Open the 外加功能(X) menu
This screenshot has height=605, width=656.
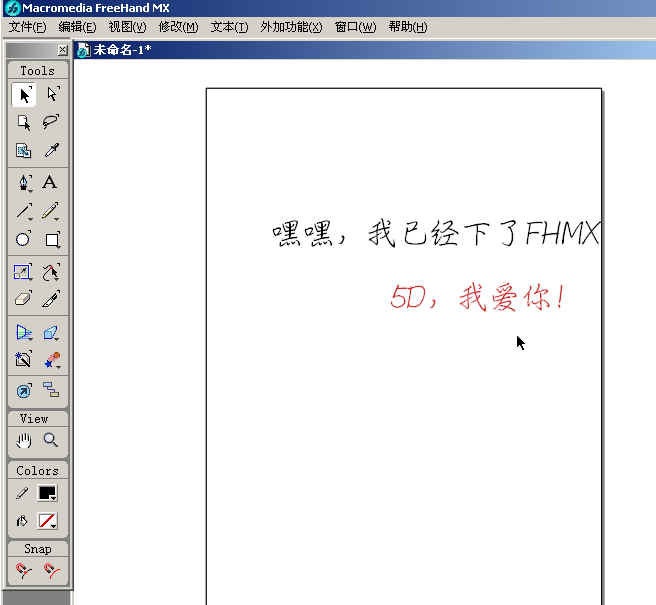[291, 27]
